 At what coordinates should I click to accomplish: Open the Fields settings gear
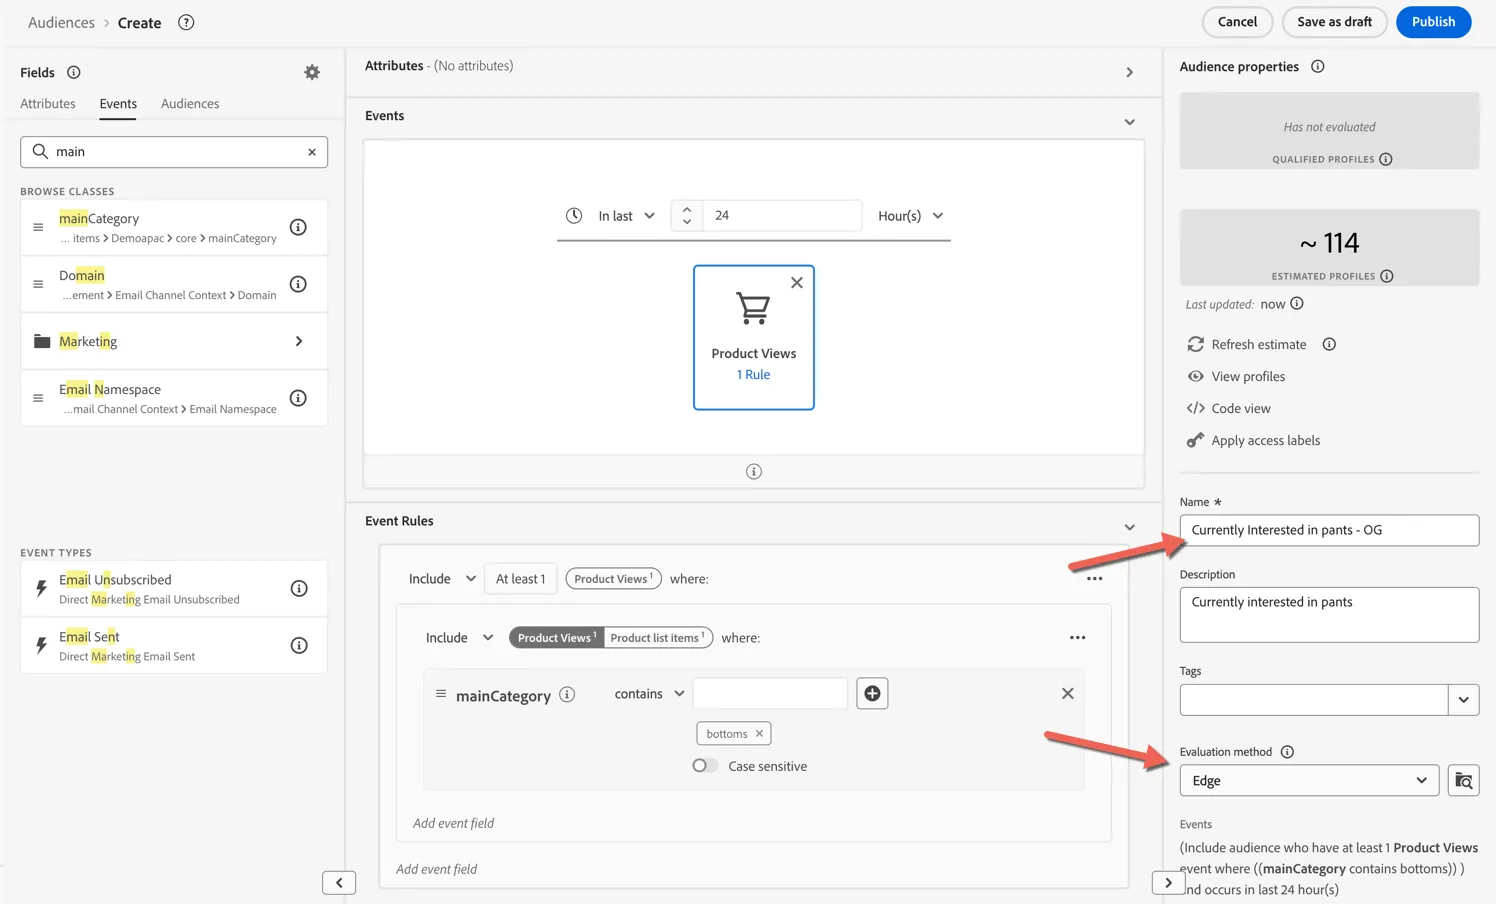click(312, 72)
